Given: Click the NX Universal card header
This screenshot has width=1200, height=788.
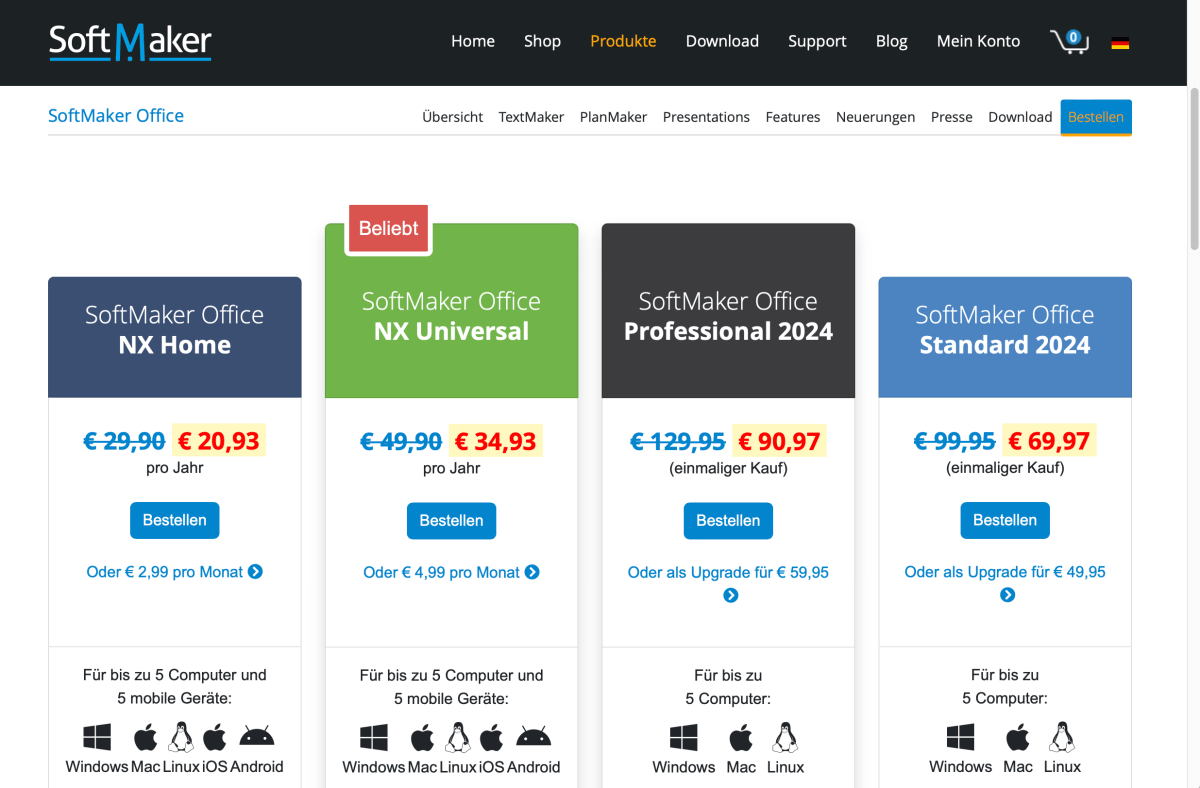Looking at the screenshot, I should 452,310.
